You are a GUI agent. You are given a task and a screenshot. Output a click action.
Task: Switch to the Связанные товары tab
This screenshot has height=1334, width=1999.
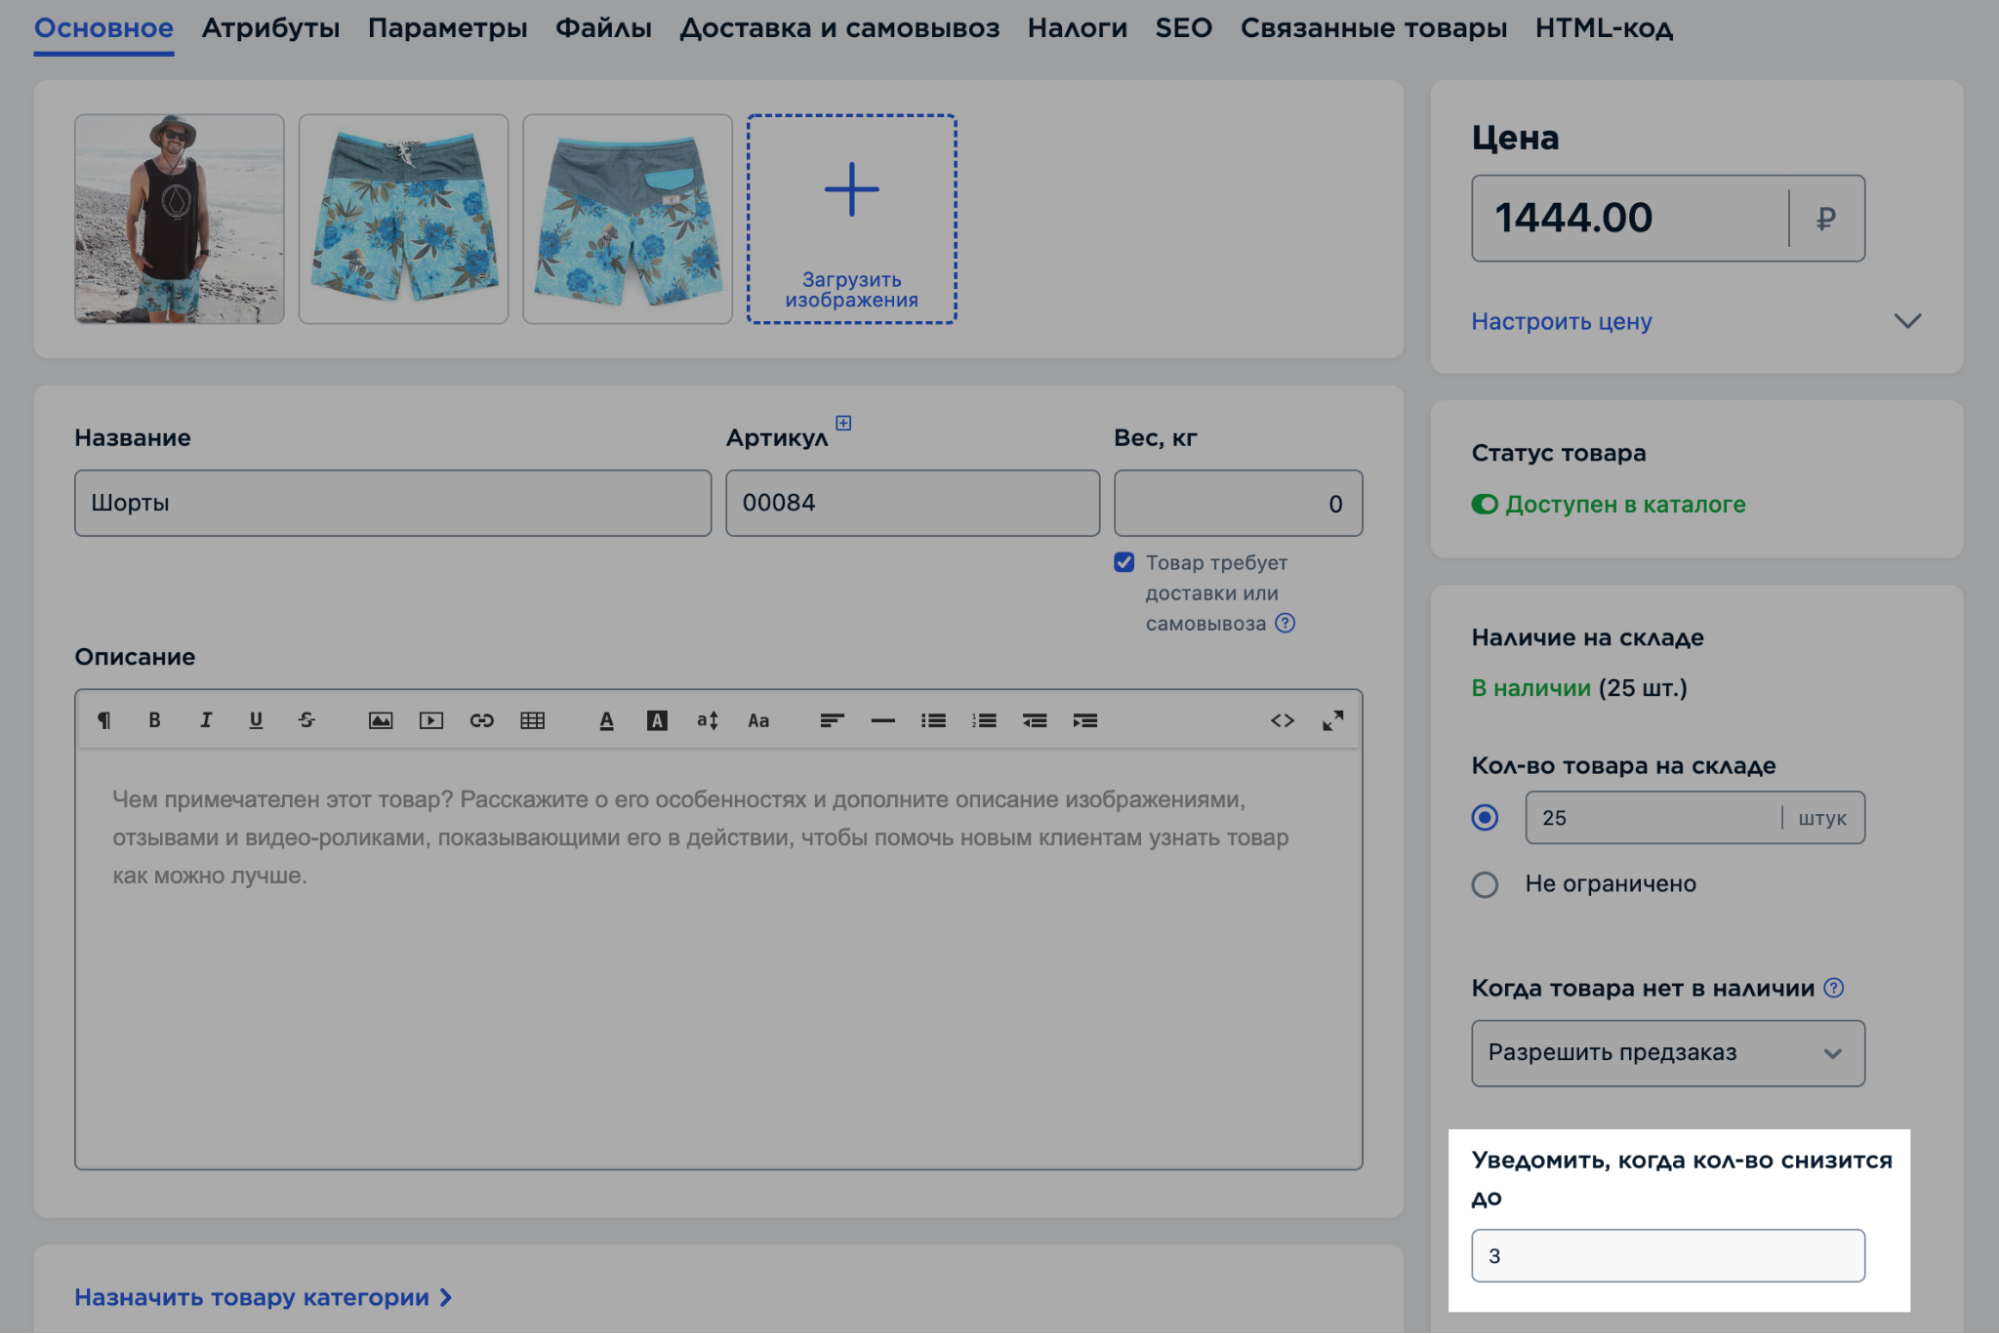(1374, 28)
